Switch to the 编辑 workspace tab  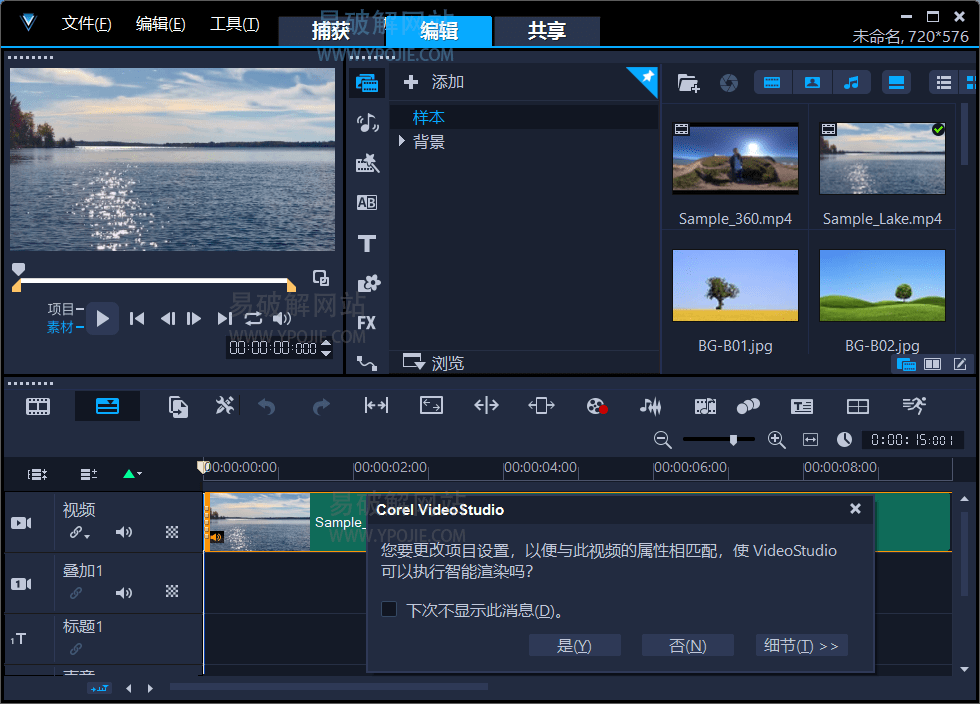point(439,31)
